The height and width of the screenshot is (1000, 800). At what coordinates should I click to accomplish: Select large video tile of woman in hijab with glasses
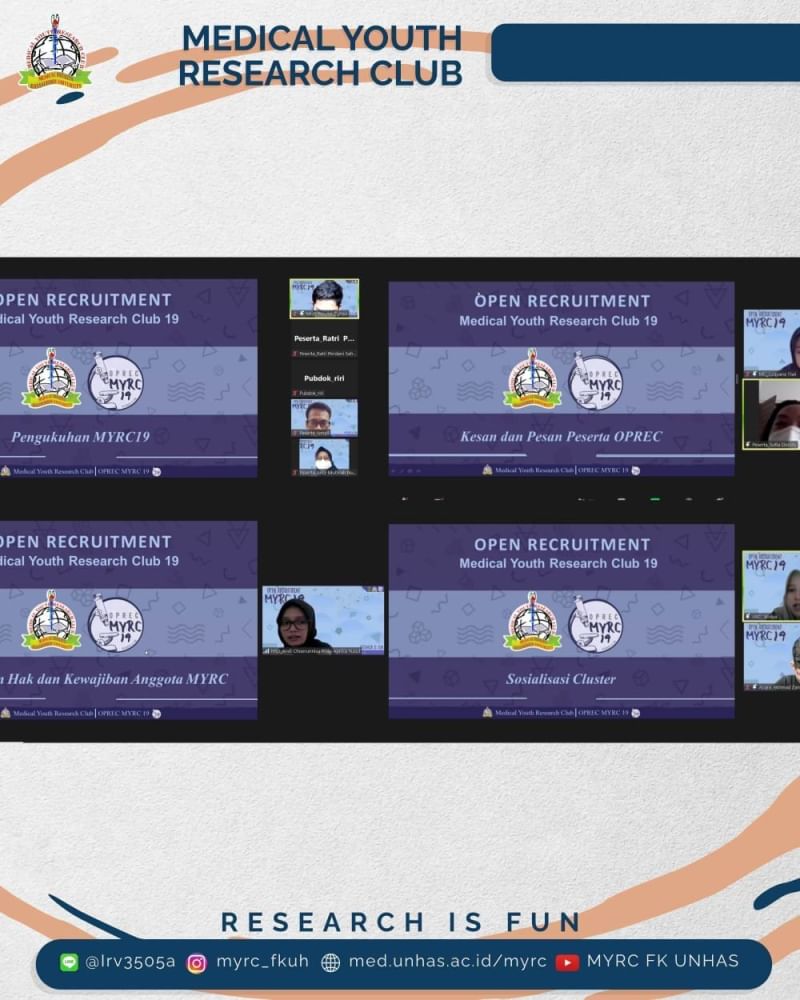323,621
